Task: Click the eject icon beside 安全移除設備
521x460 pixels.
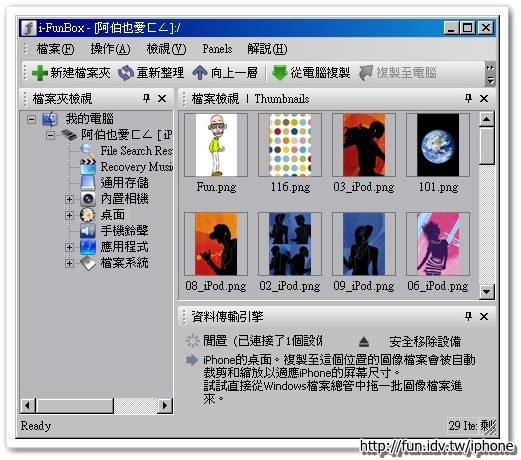Action: (x=364, y=342)
